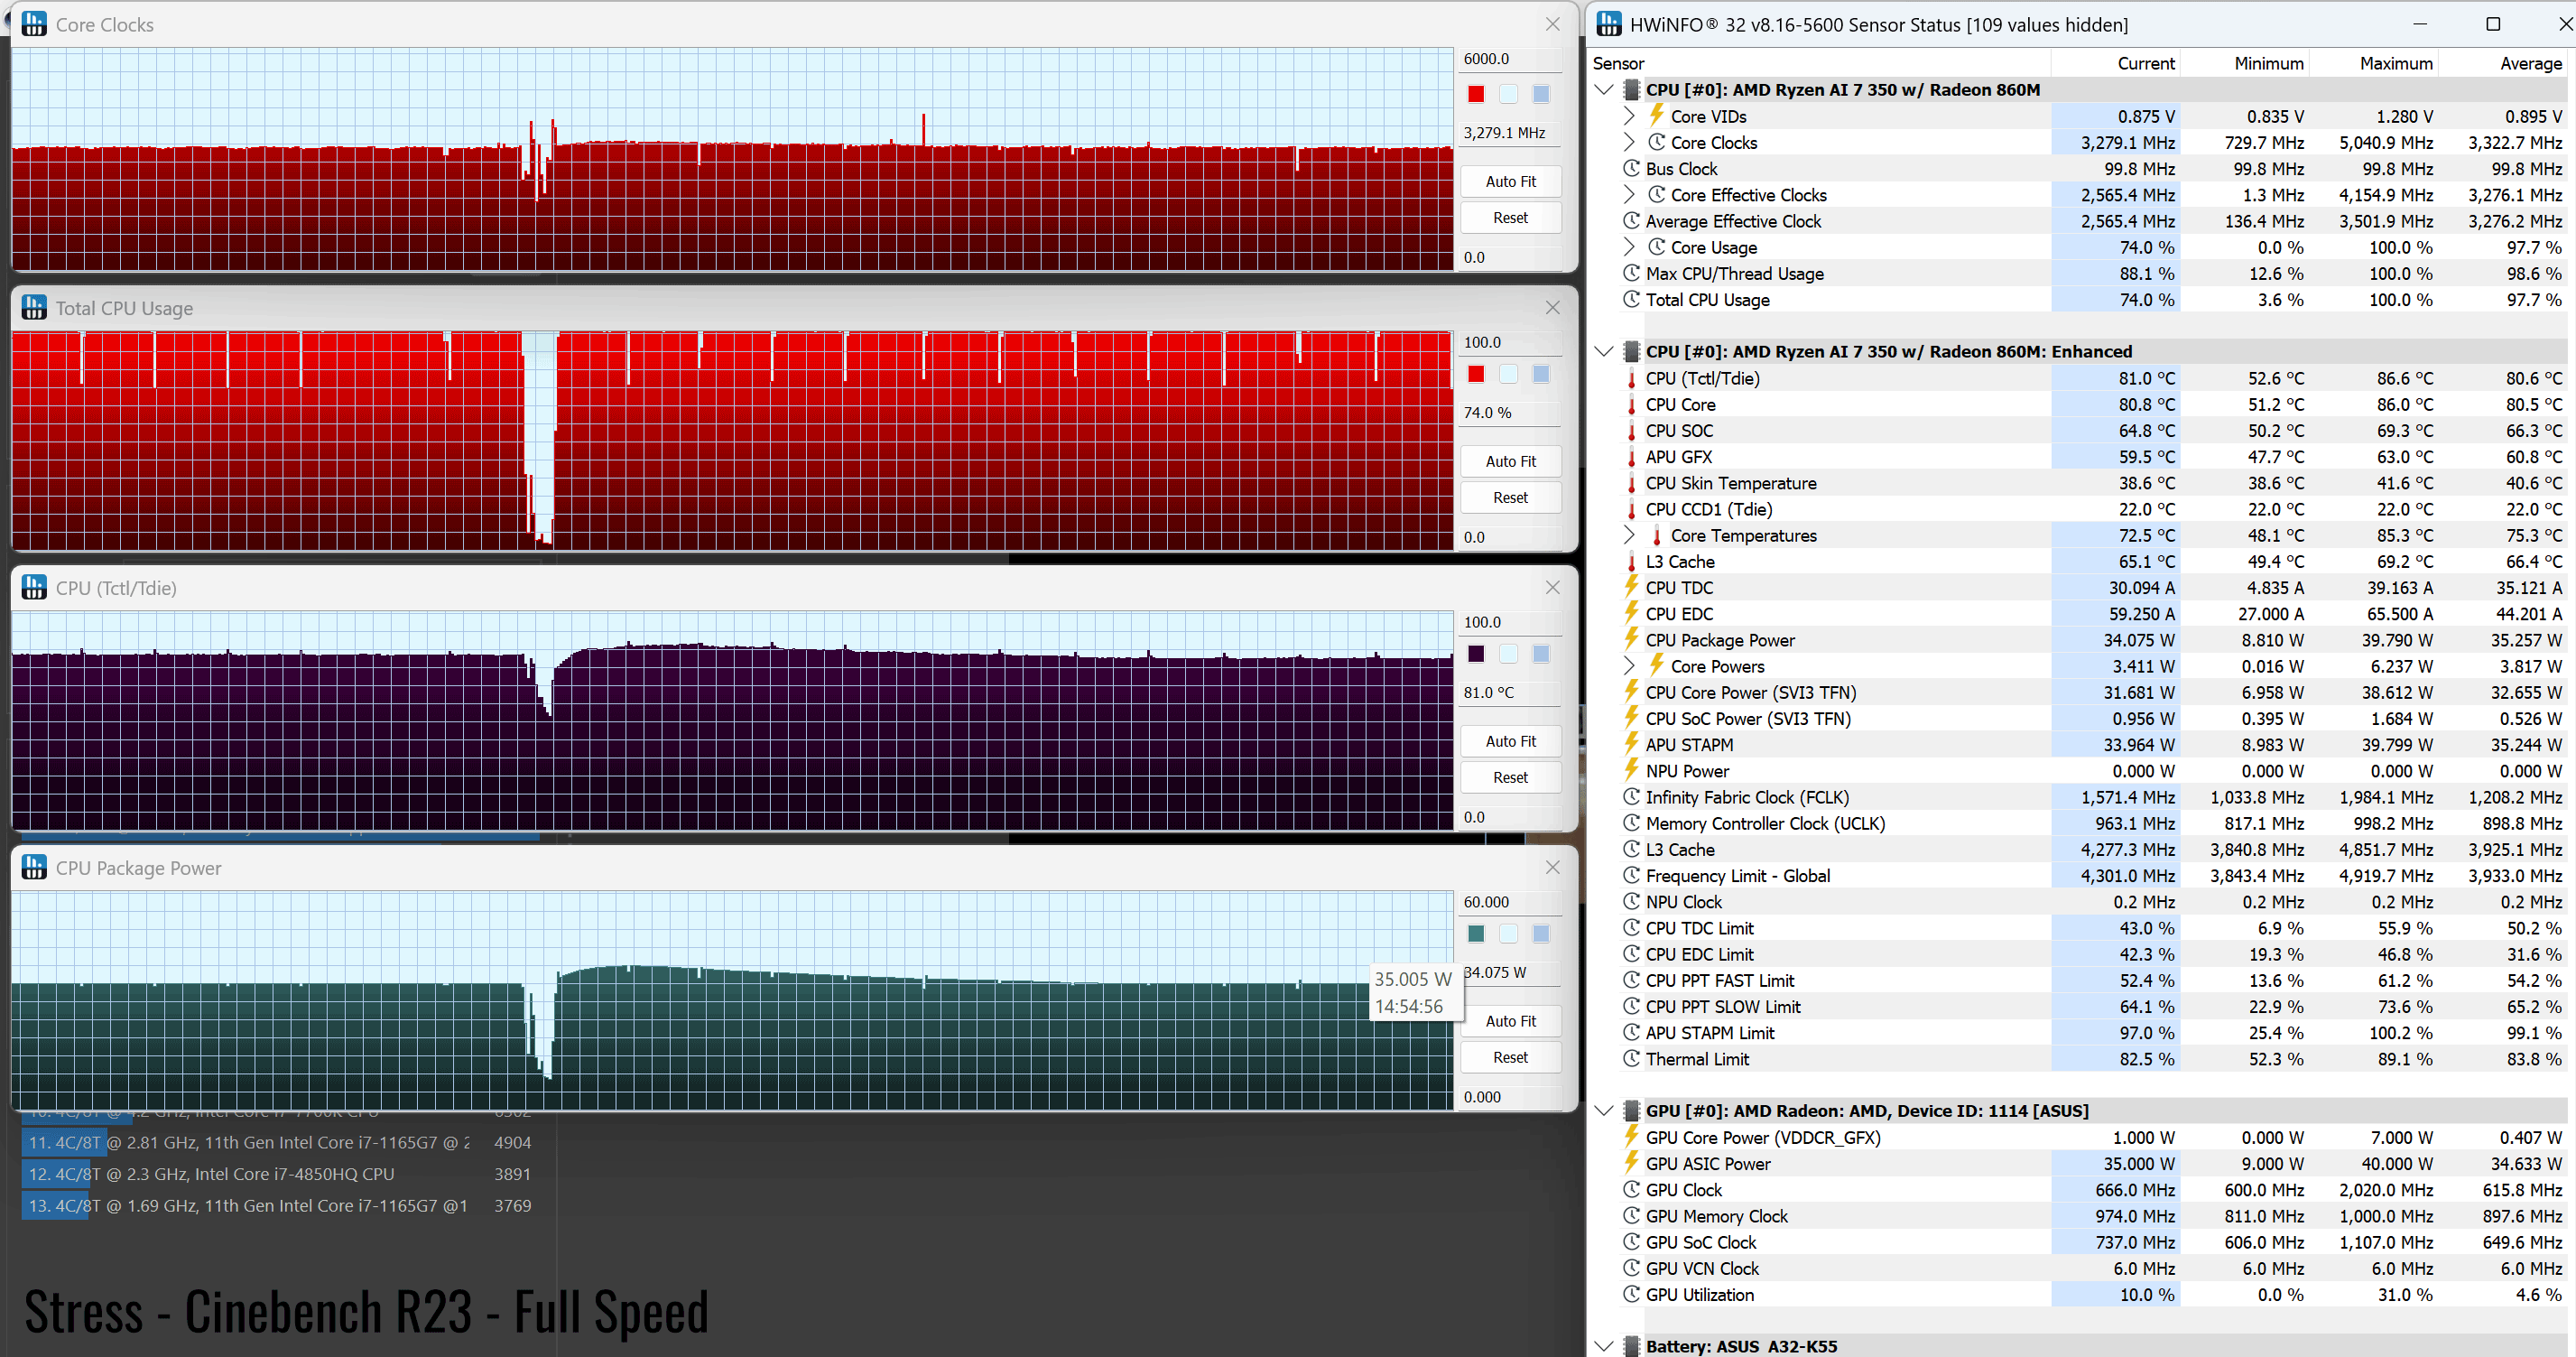Expand Core Effective Clocks row
The image size is (2576, 1357).
[x=1629, y=194]
